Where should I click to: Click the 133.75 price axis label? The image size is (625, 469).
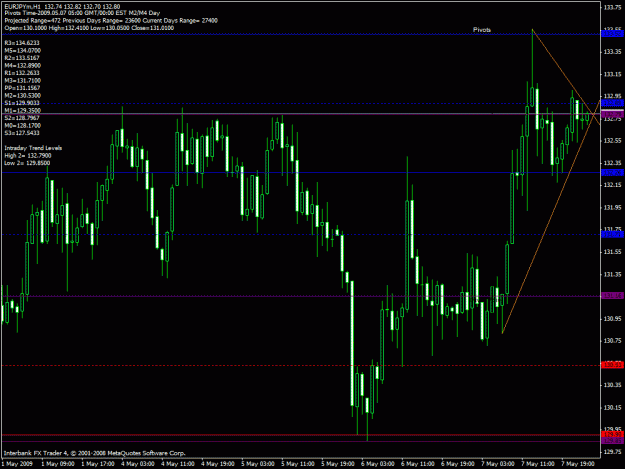pos(612,8)
